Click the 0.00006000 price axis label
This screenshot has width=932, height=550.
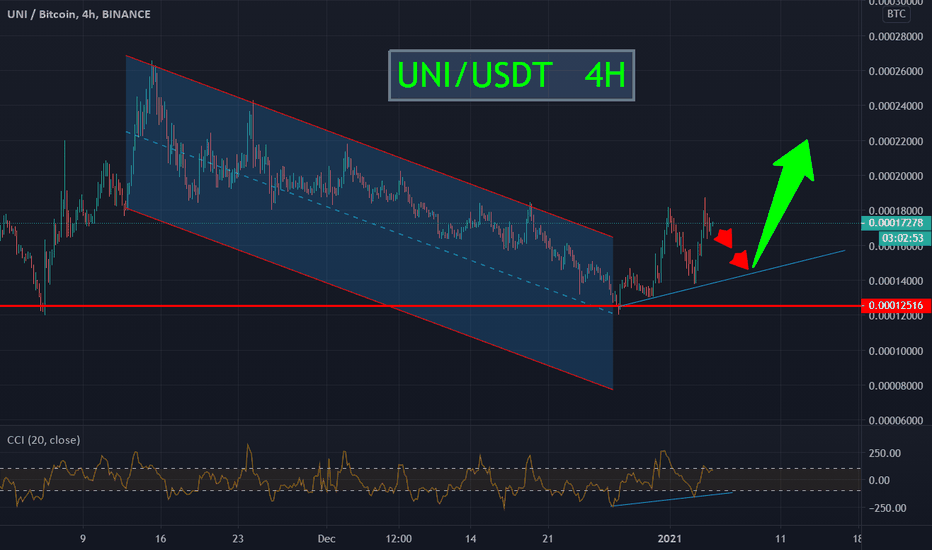896,421
